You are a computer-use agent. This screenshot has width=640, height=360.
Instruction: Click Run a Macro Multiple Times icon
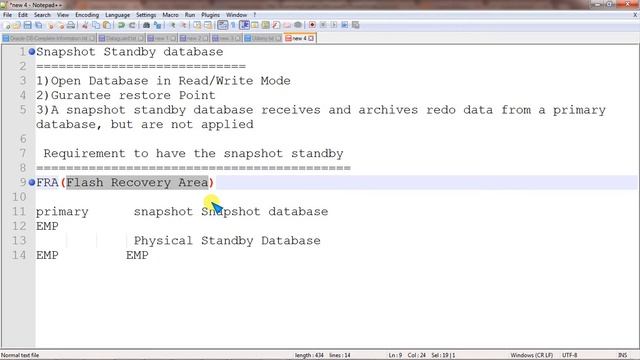coord(345,25)
